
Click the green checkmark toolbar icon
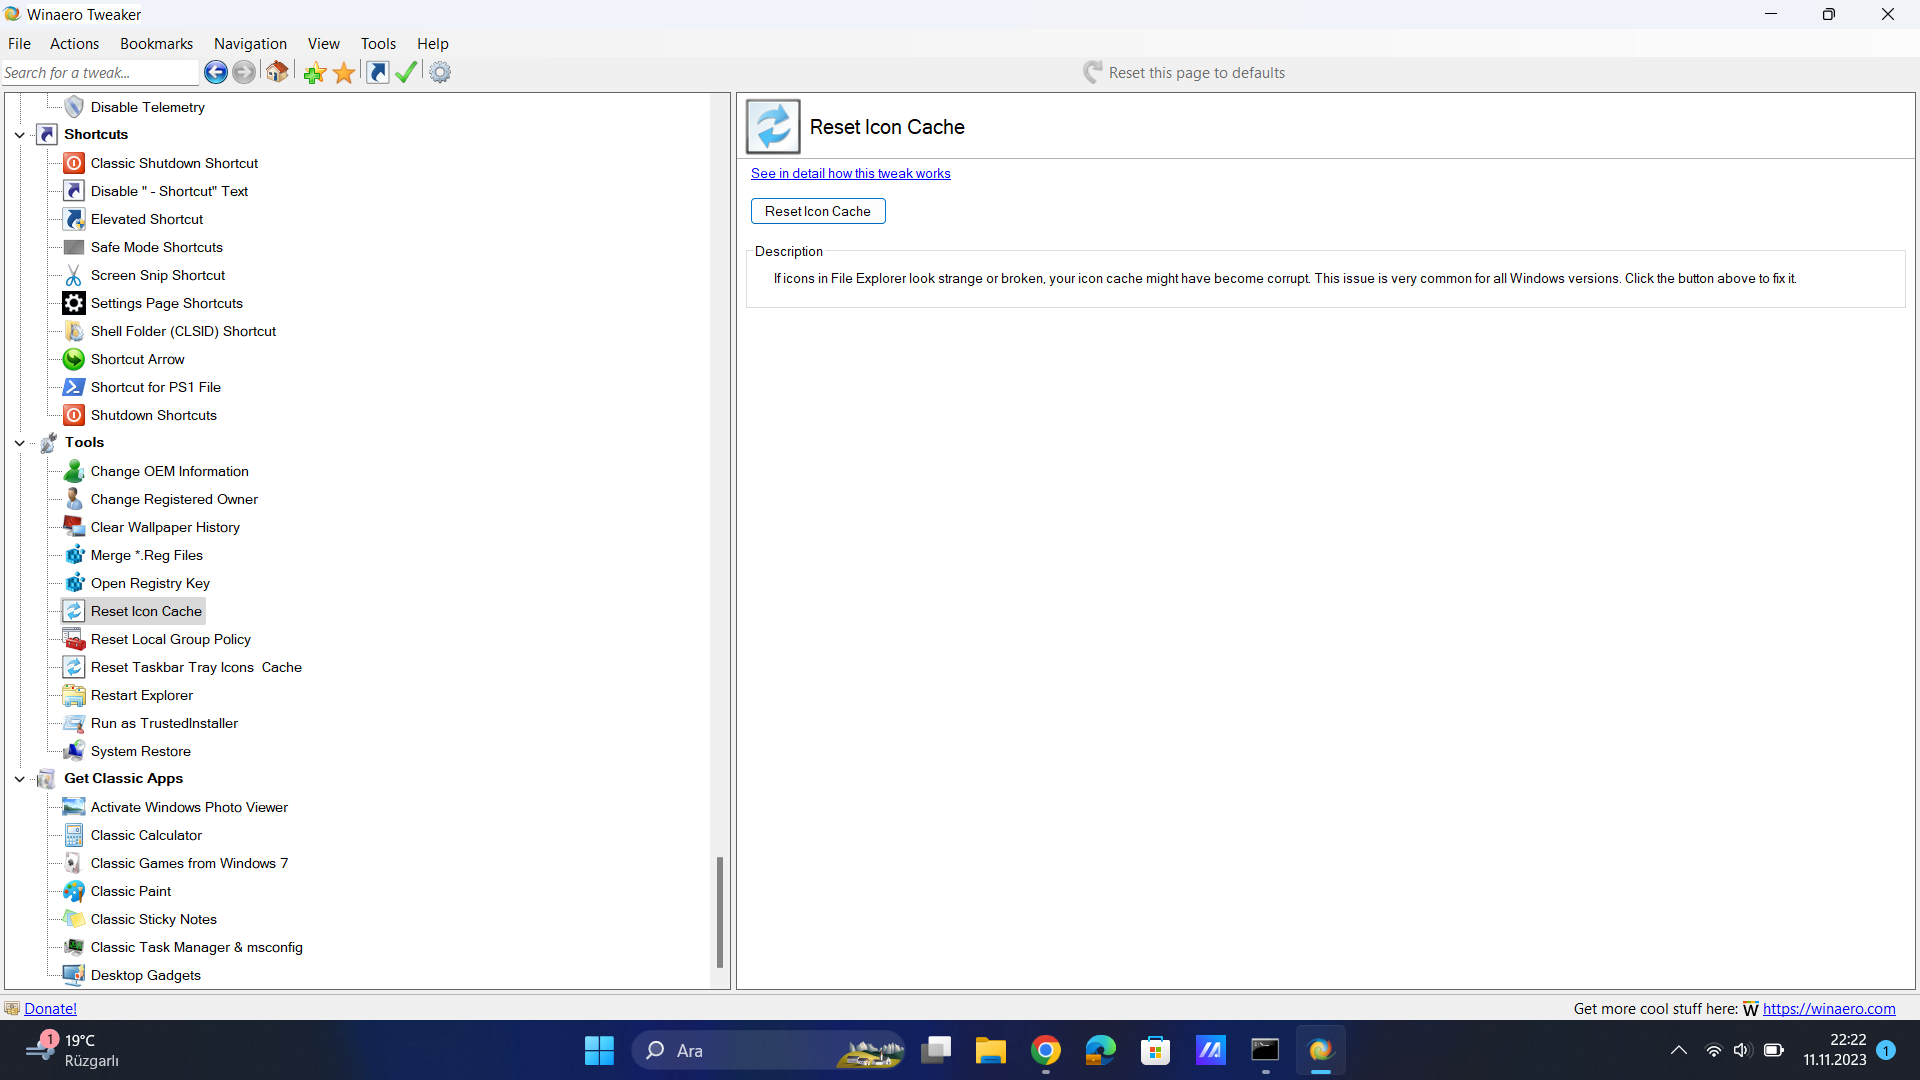click(x=406, y=72)
